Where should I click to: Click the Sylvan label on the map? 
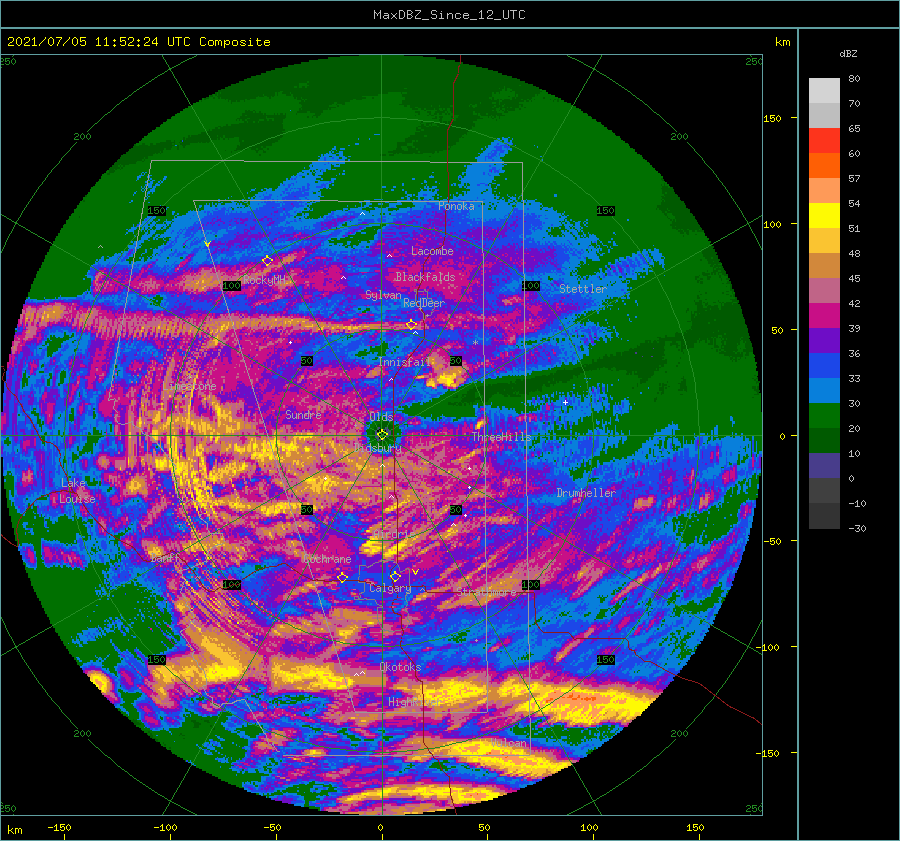(383, 295)
